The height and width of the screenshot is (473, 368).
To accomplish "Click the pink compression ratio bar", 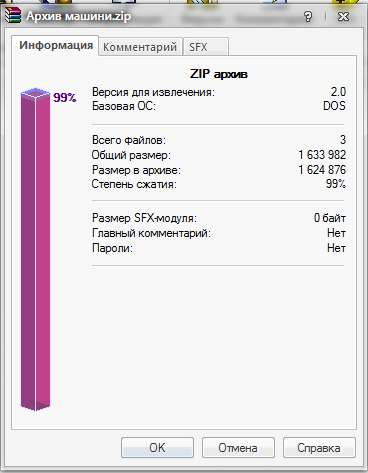I will coord(35,249).
